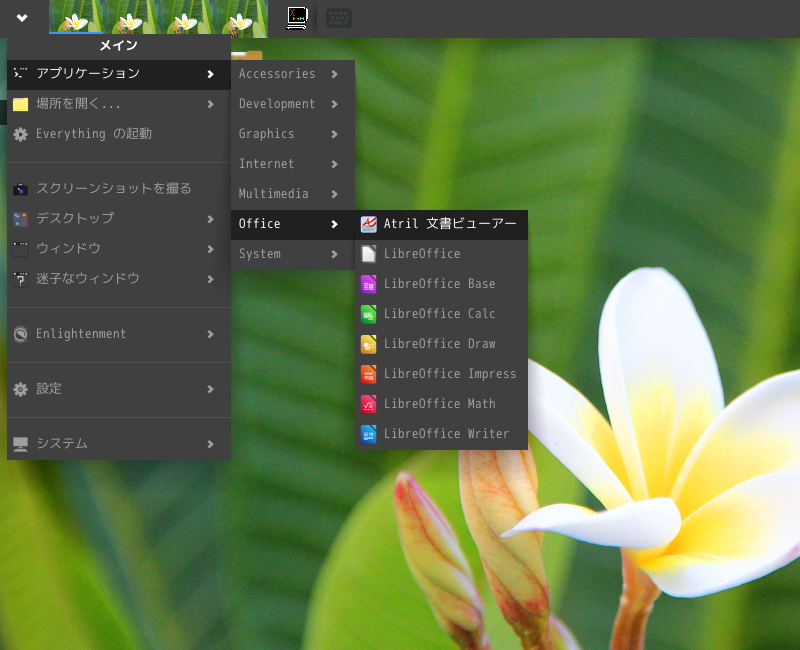Click the down-chevron main menu button

[x=22, y=18]
